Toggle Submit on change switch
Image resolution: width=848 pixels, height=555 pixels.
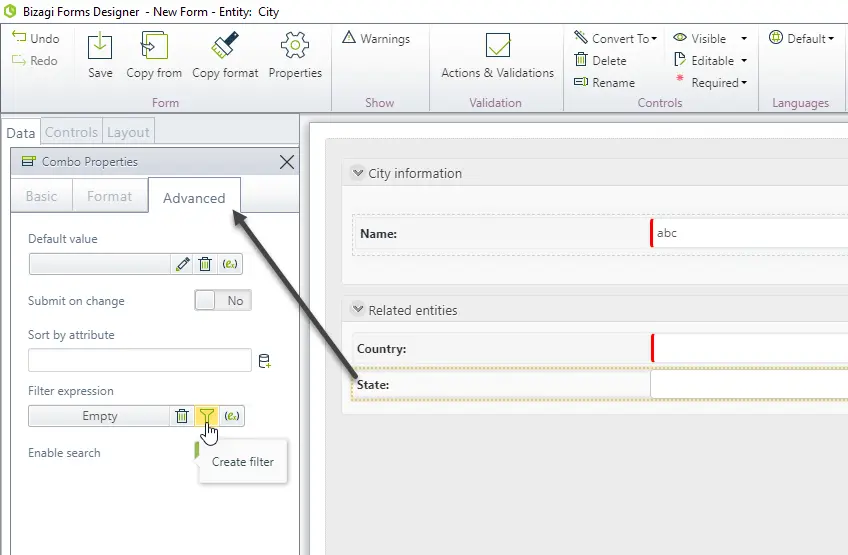(223, 300)
